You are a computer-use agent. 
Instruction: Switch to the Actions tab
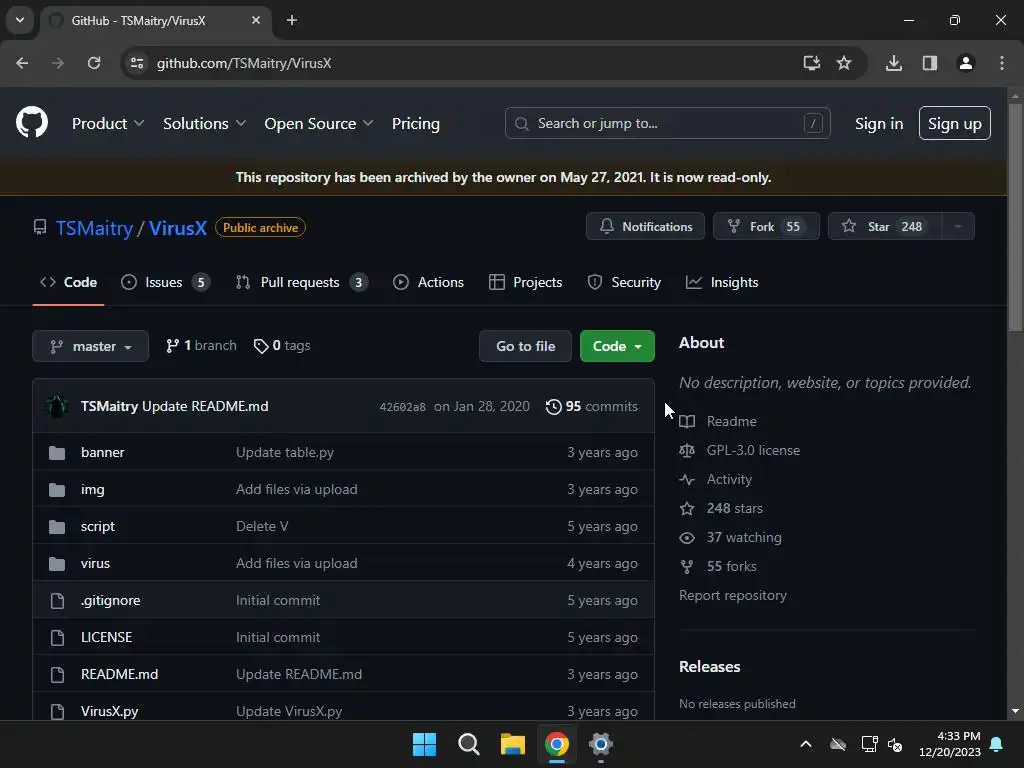[x=428, y=282]
